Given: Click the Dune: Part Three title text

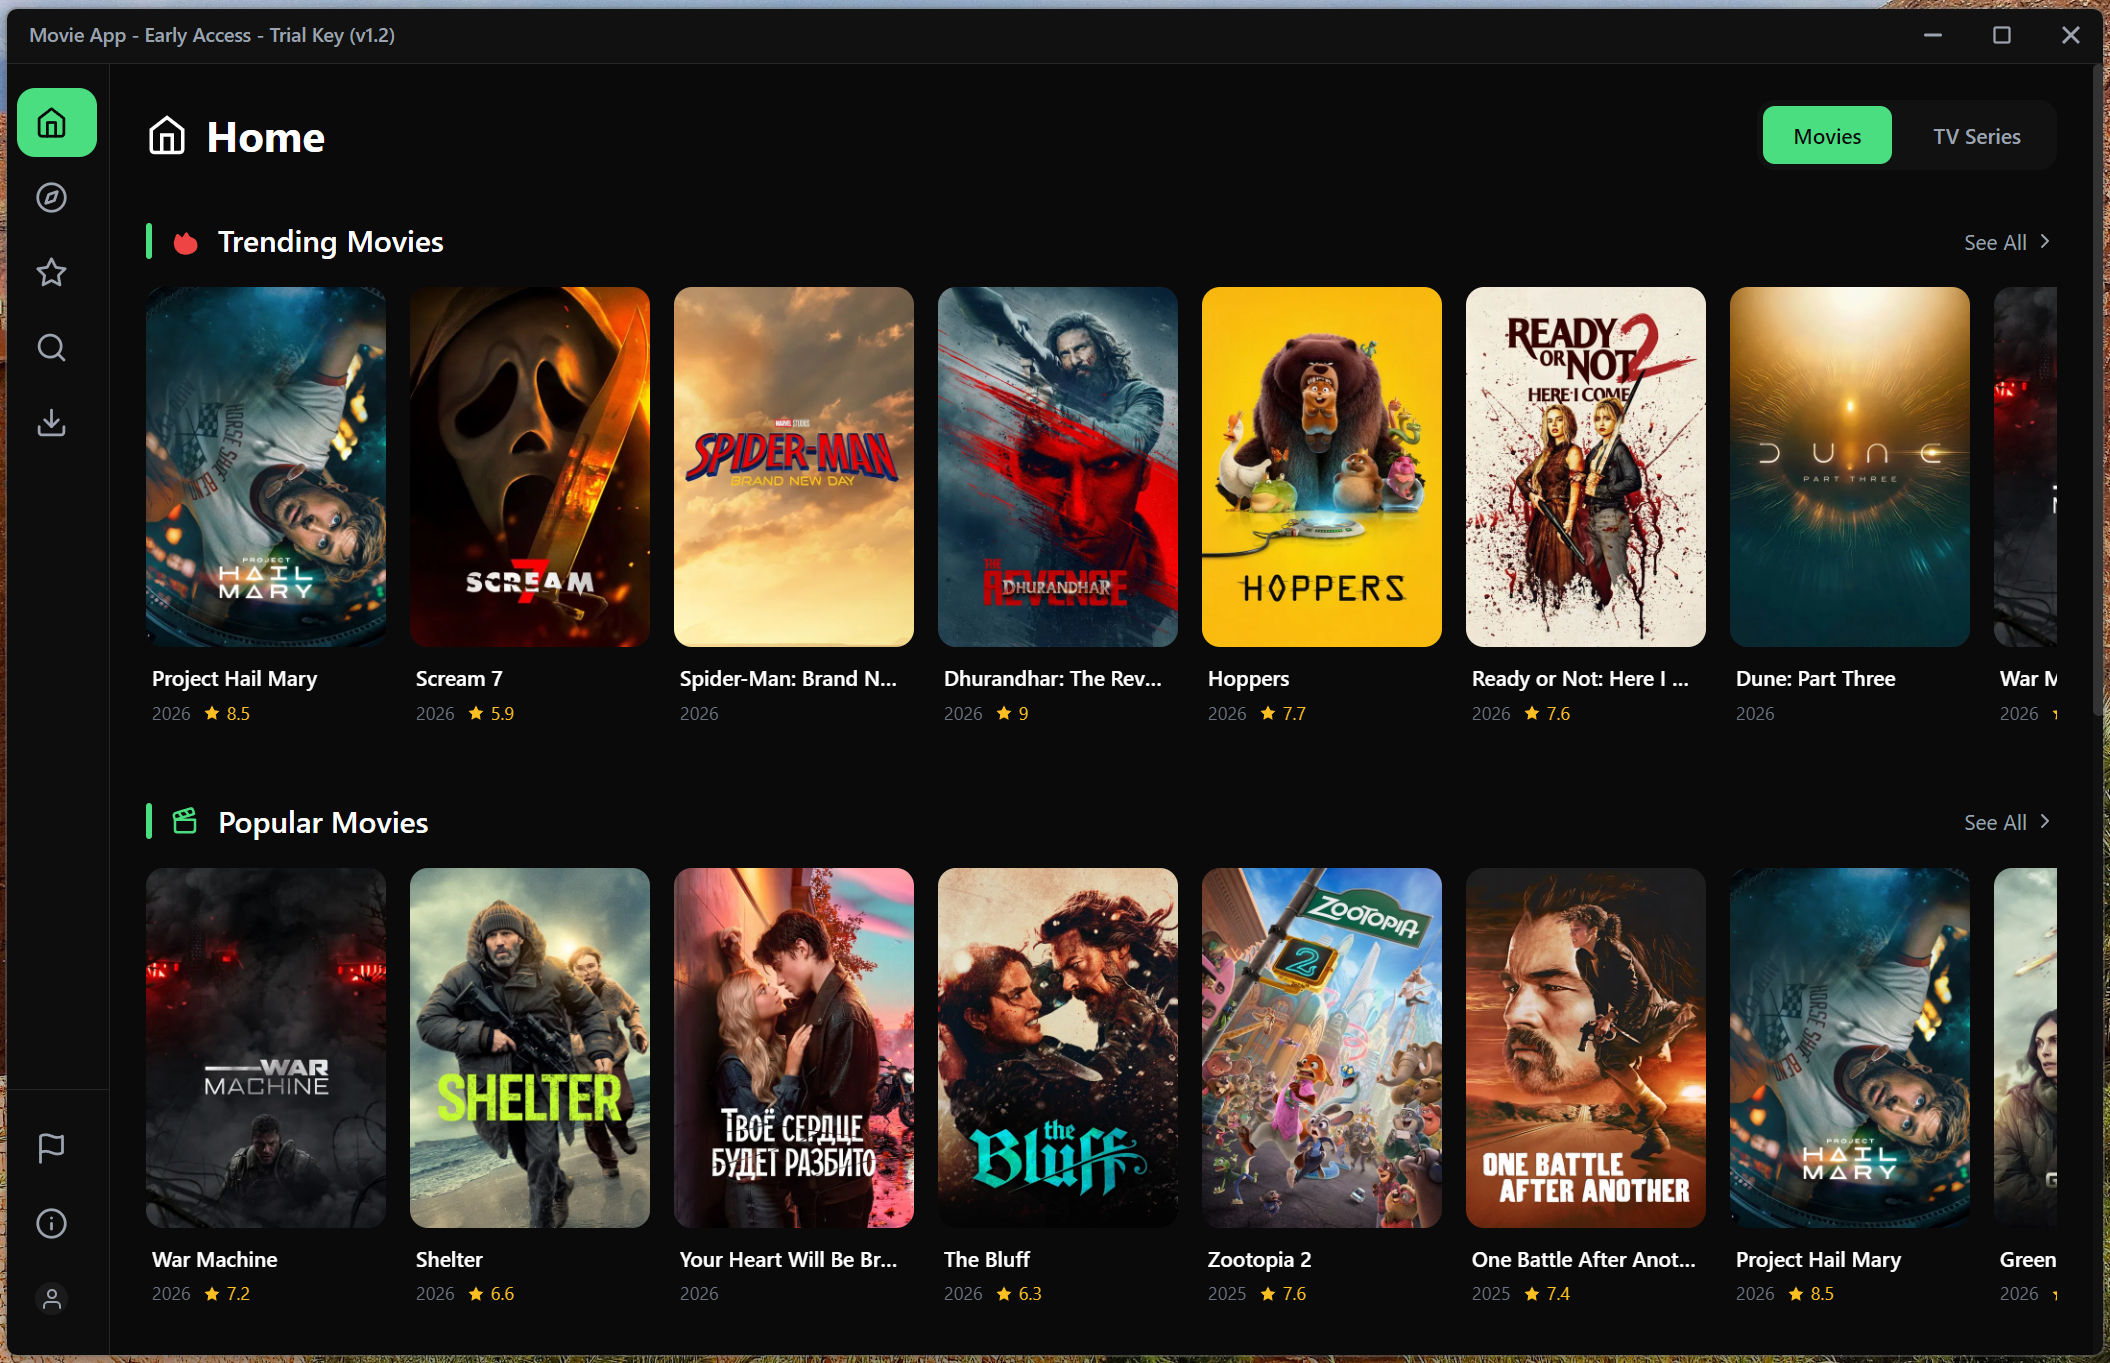Looking at the screenshot, I should tap(1815, 678).
